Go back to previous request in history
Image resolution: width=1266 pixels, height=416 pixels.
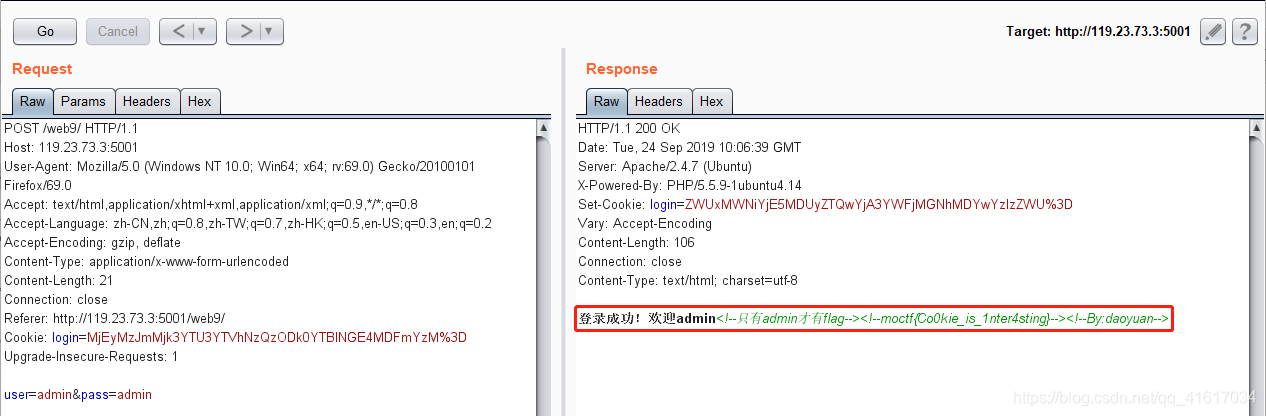[179, 31]
